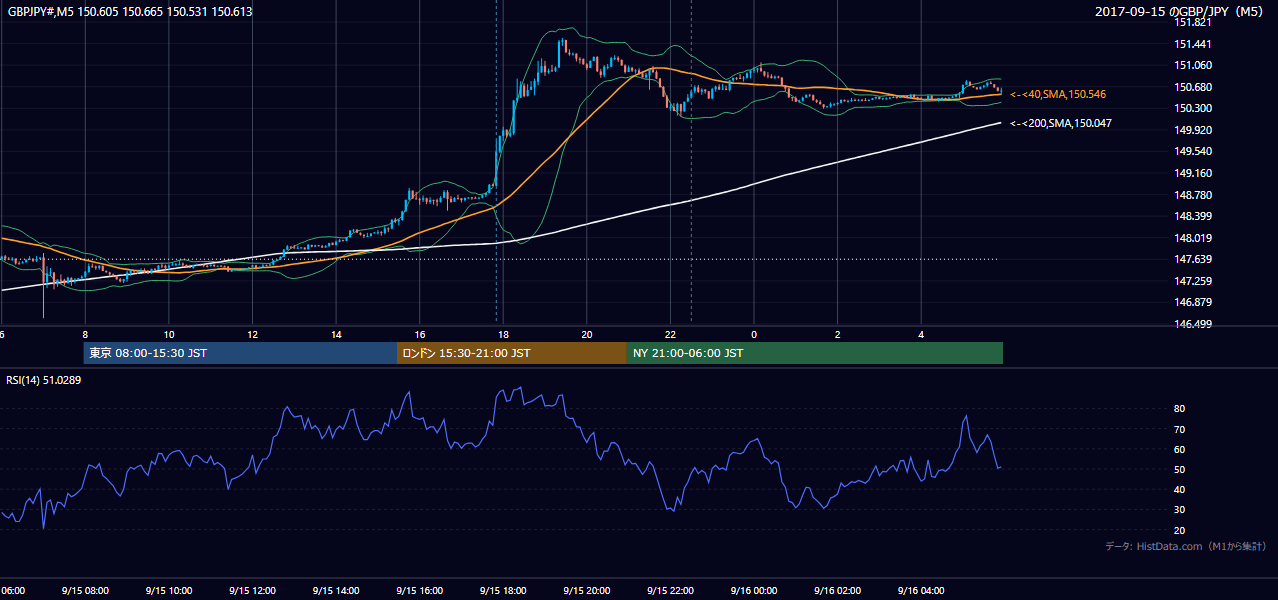1278x600 pixels.
Task: Click hour label 14 under the price chart
Action: [336, 334]
